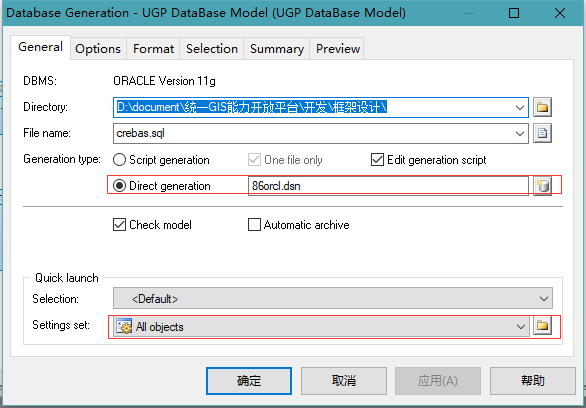Viewport: 586px width, 408px height.
Task: Go to the Summary tab
Action: (x=277, y=49)
